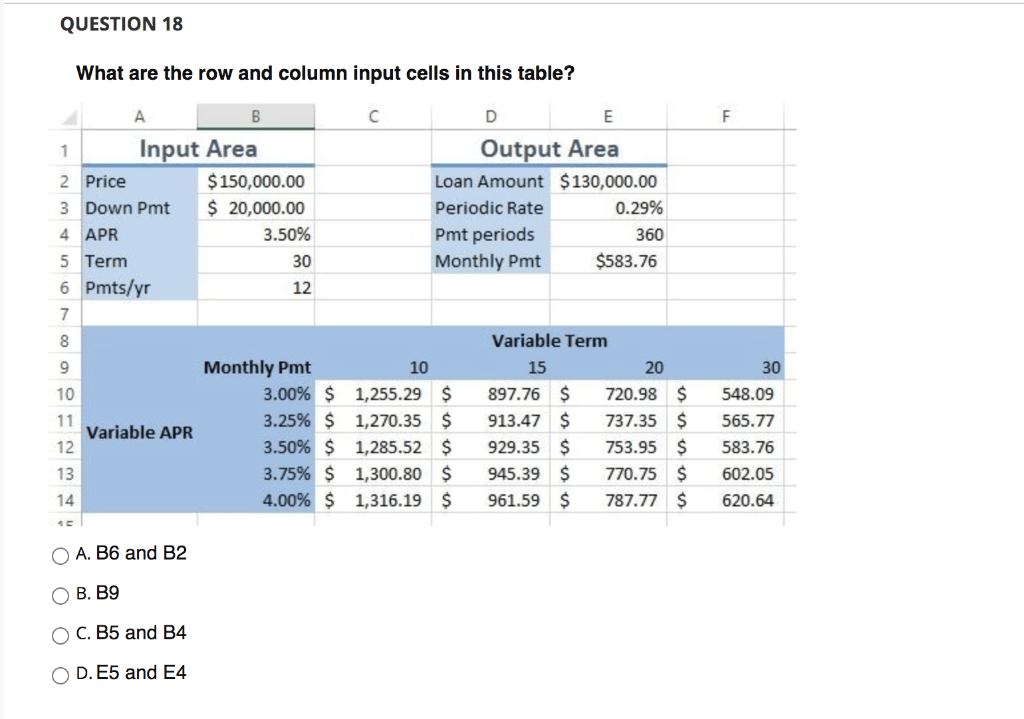Select radio button for answer A. B6 and B2
The height and width of the screenshot is (719, 1024).
point(60,555)
